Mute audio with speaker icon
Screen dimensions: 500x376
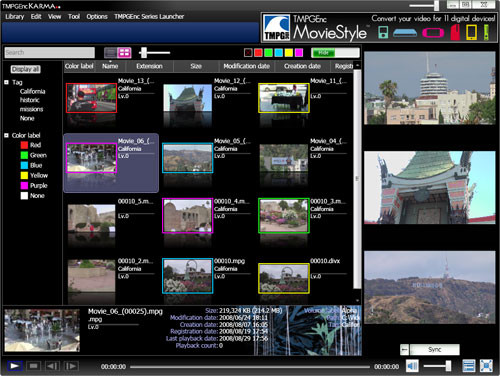coord(412,366)
